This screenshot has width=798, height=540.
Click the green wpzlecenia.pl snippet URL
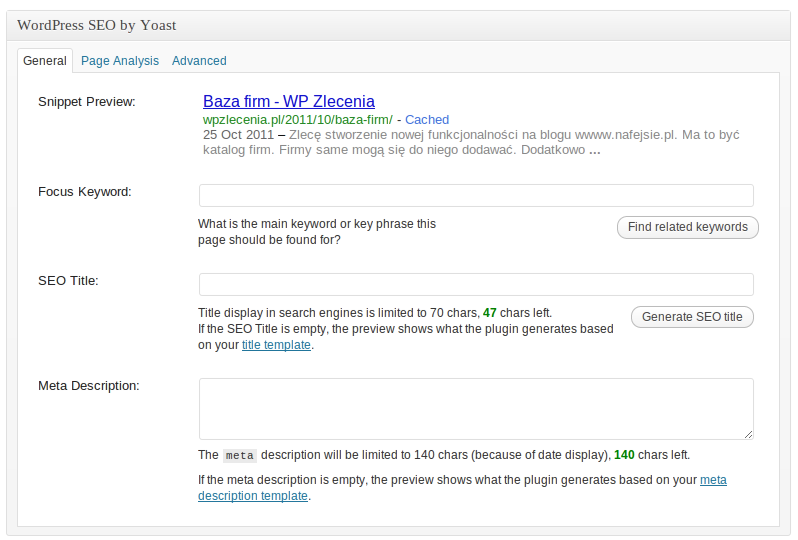tap(297, 119)
